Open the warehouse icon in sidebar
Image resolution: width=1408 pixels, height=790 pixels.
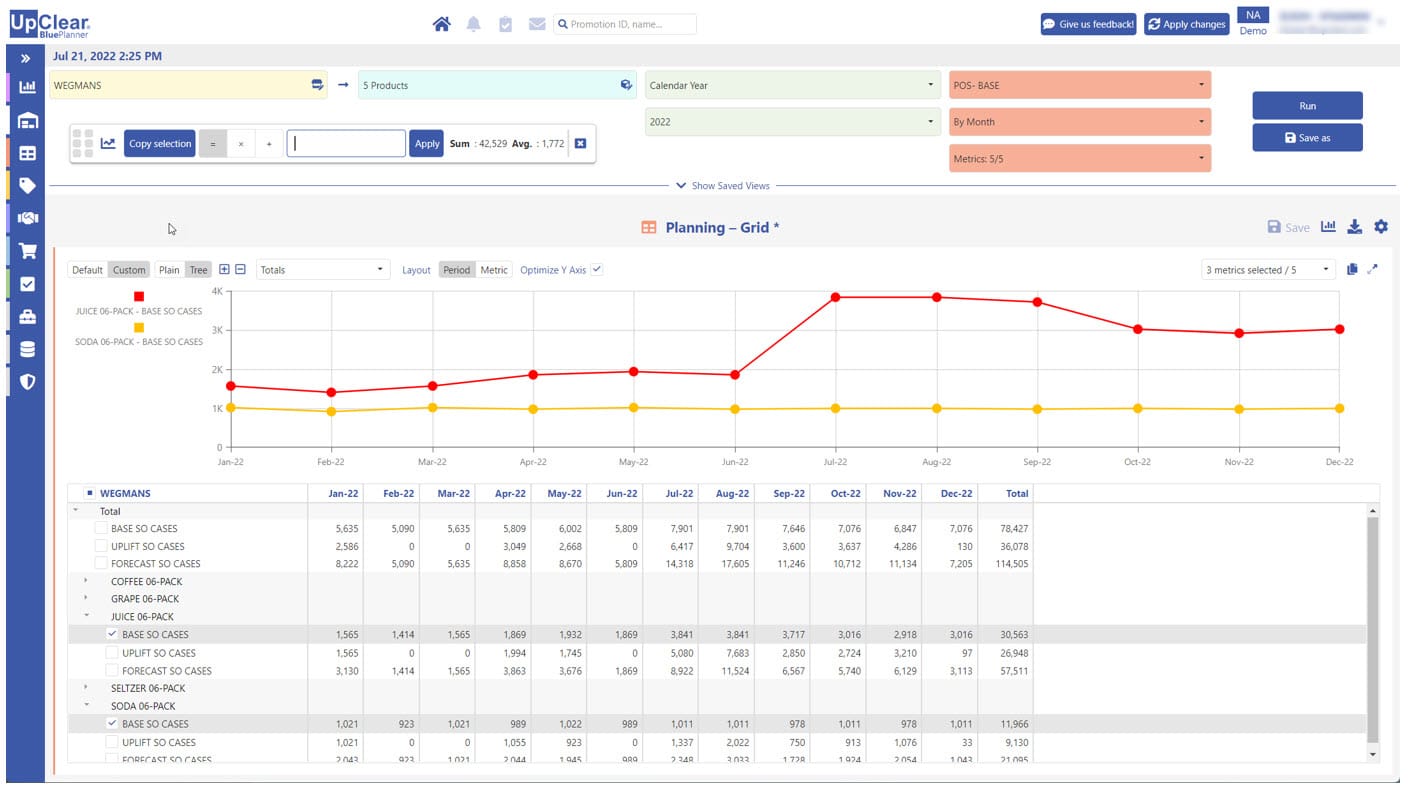[x=27, y=121]
